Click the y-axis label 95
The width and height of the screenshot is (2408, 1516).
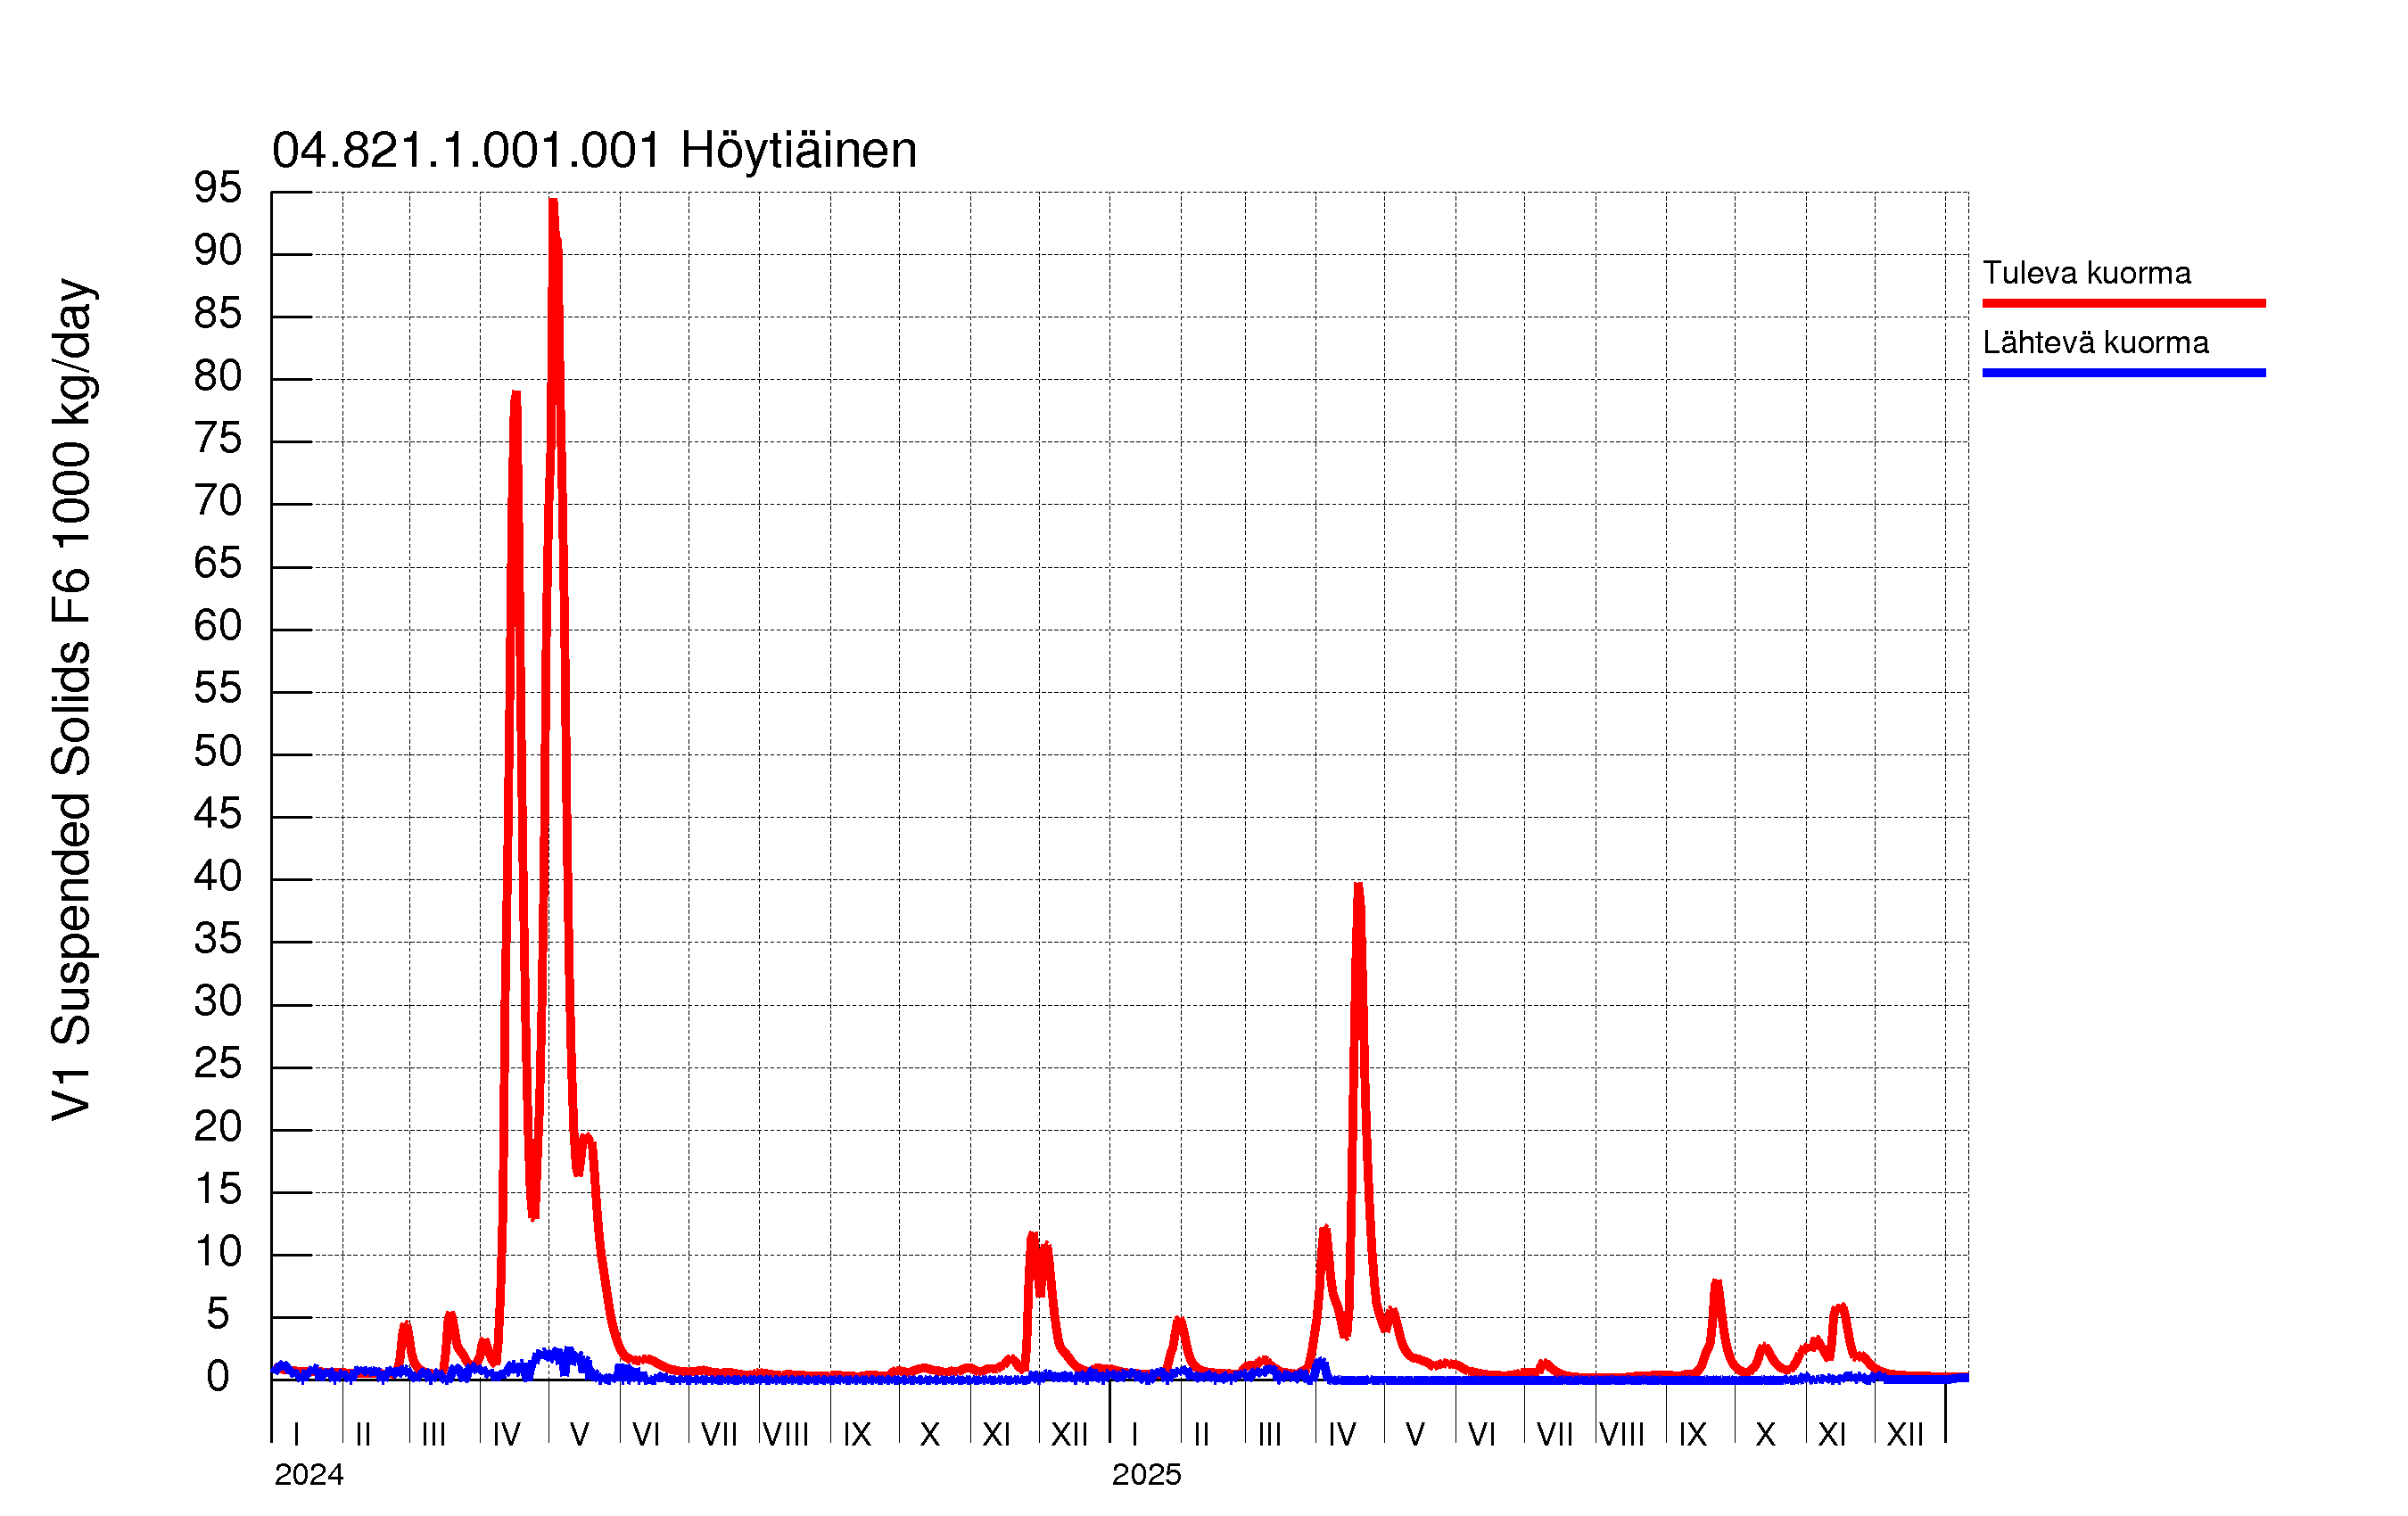[218, 188]
